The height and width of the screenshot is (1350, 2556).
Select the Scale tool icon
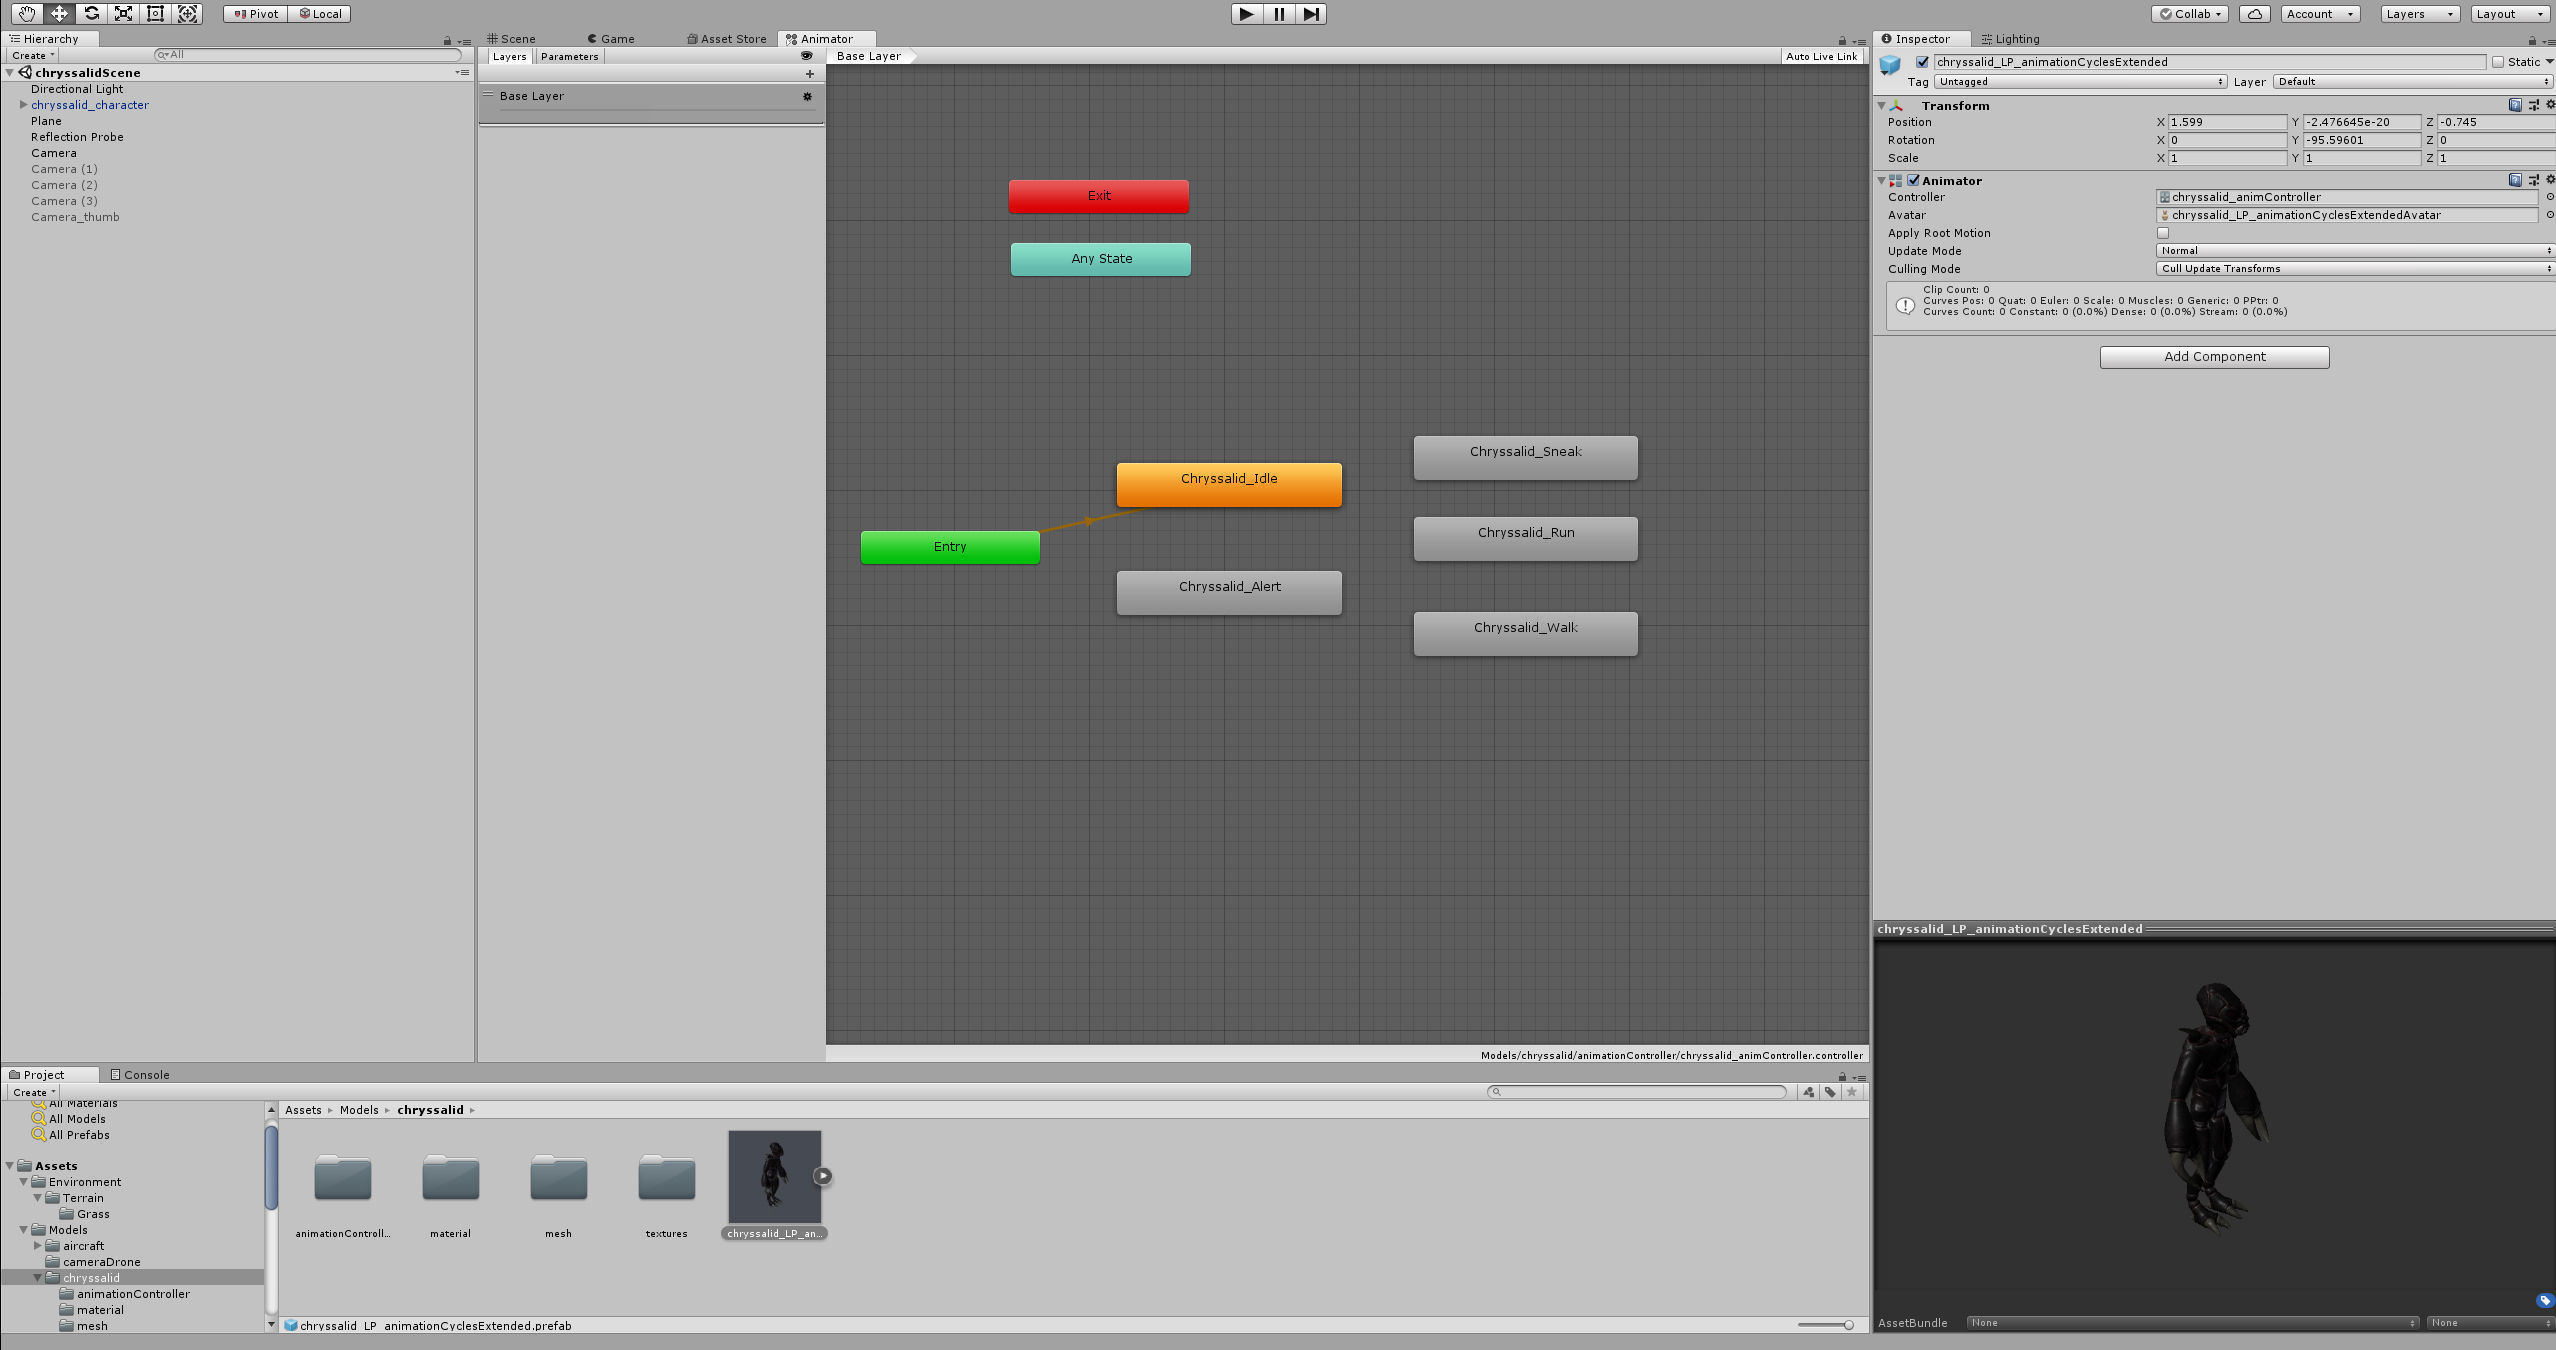tap(123, 13)
